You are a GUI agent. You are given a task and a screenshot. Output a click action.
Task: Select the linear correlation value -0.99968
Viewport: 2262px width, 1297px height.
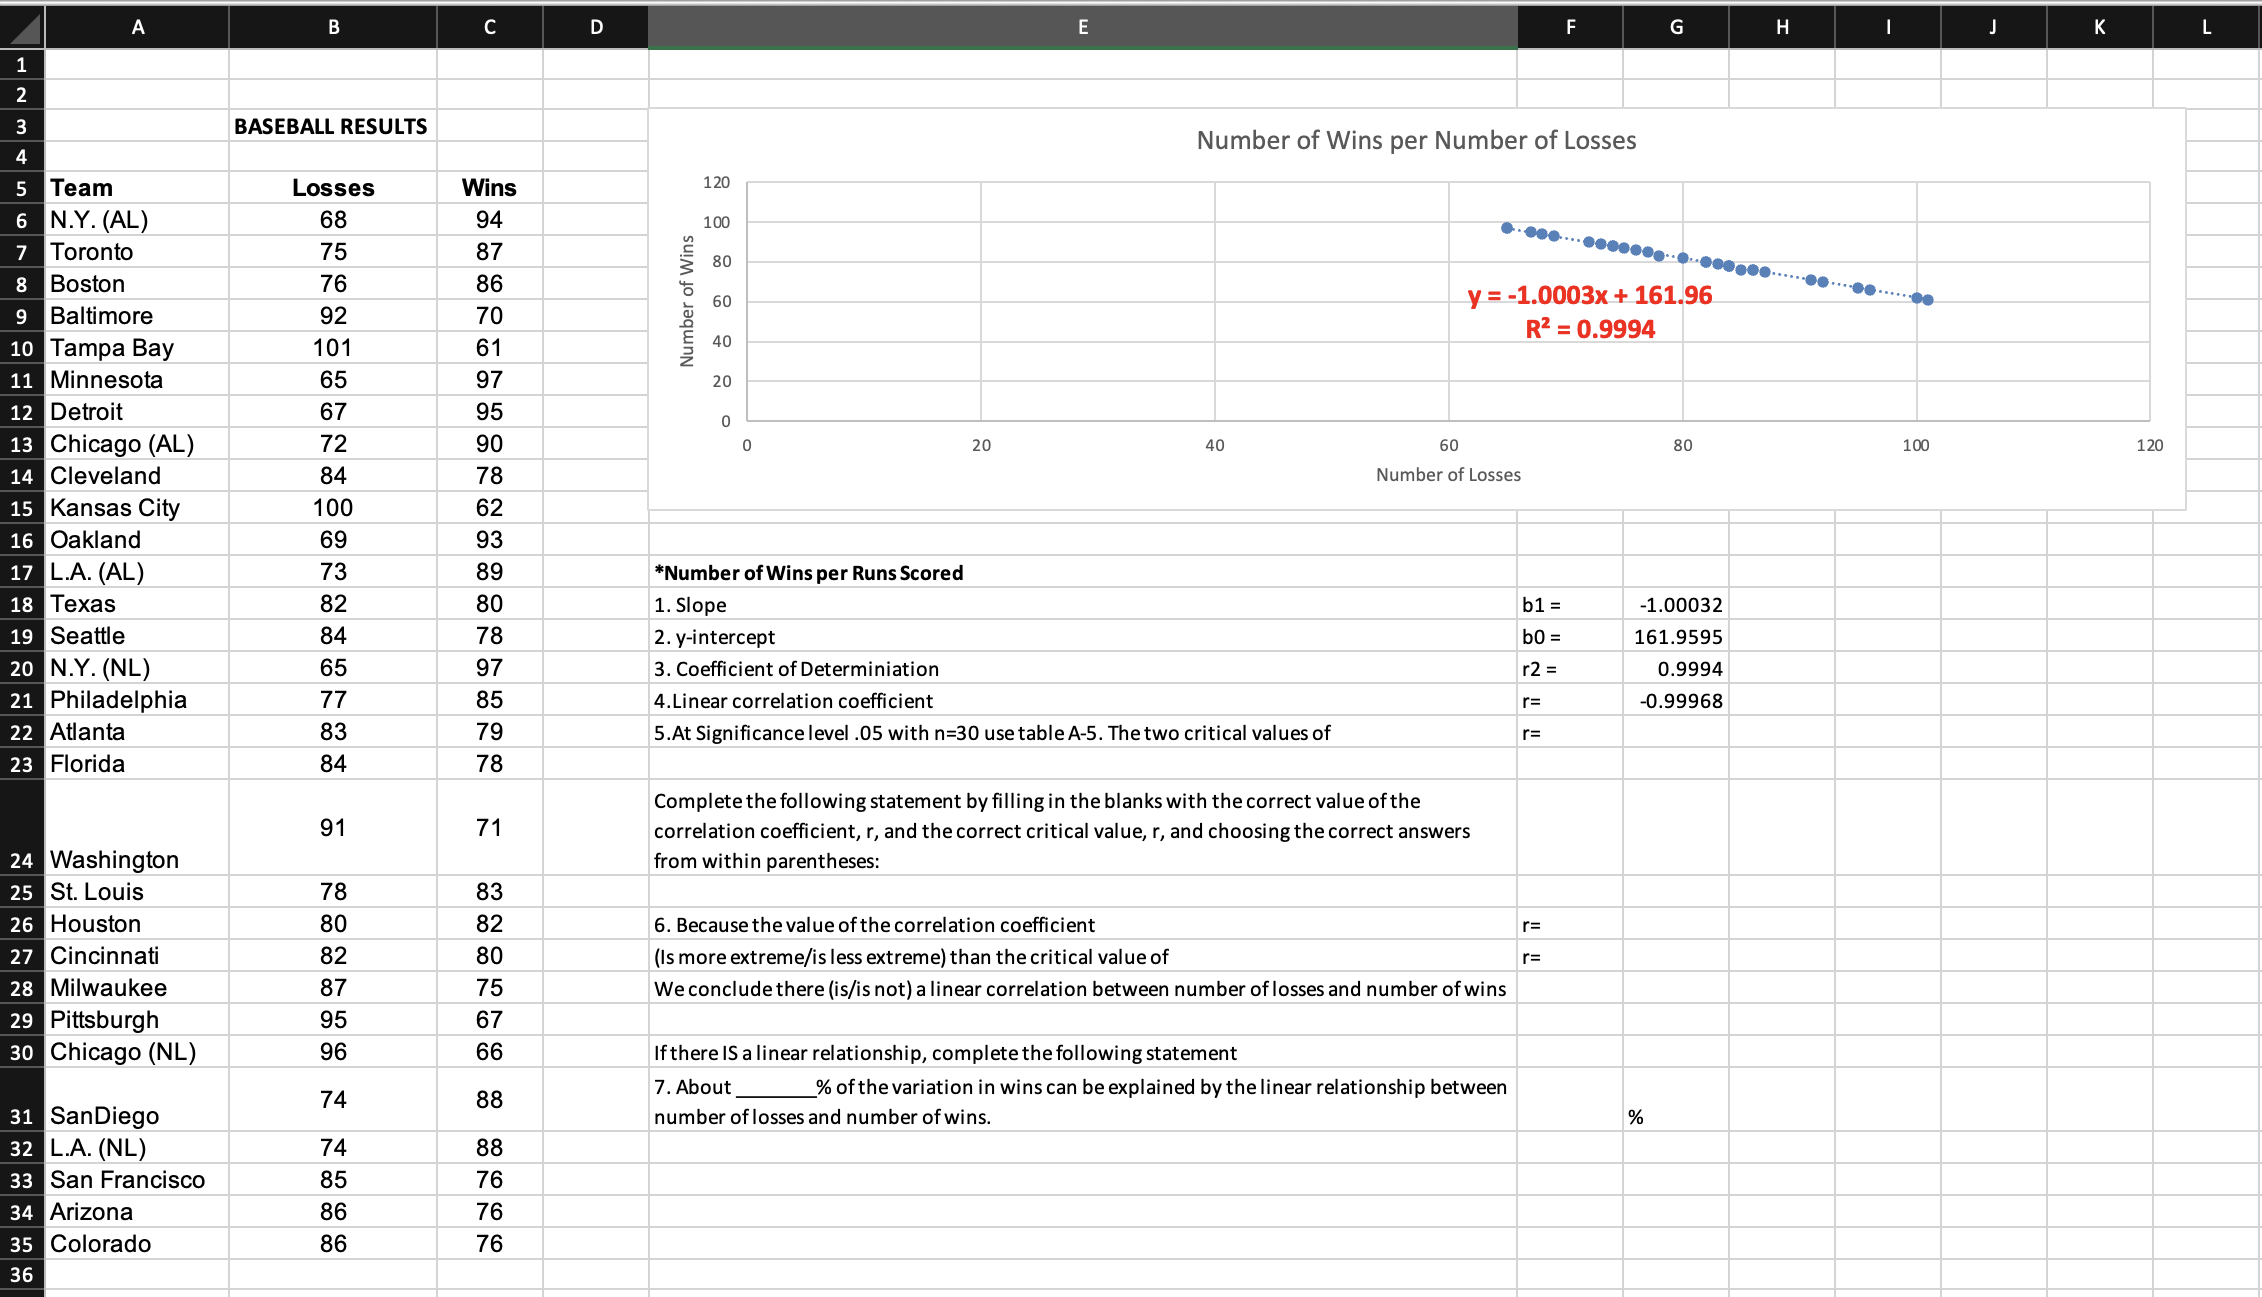[1676, 701]
